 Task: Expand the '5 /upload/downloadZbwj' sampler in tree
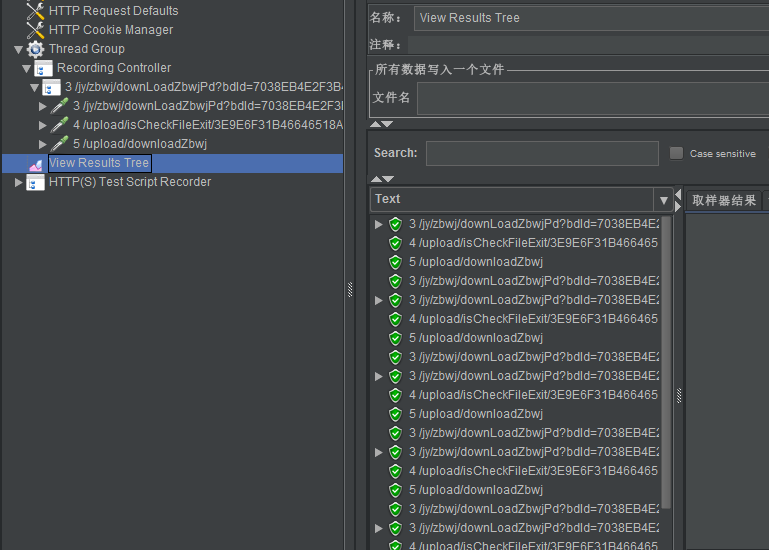click(43, 144)
